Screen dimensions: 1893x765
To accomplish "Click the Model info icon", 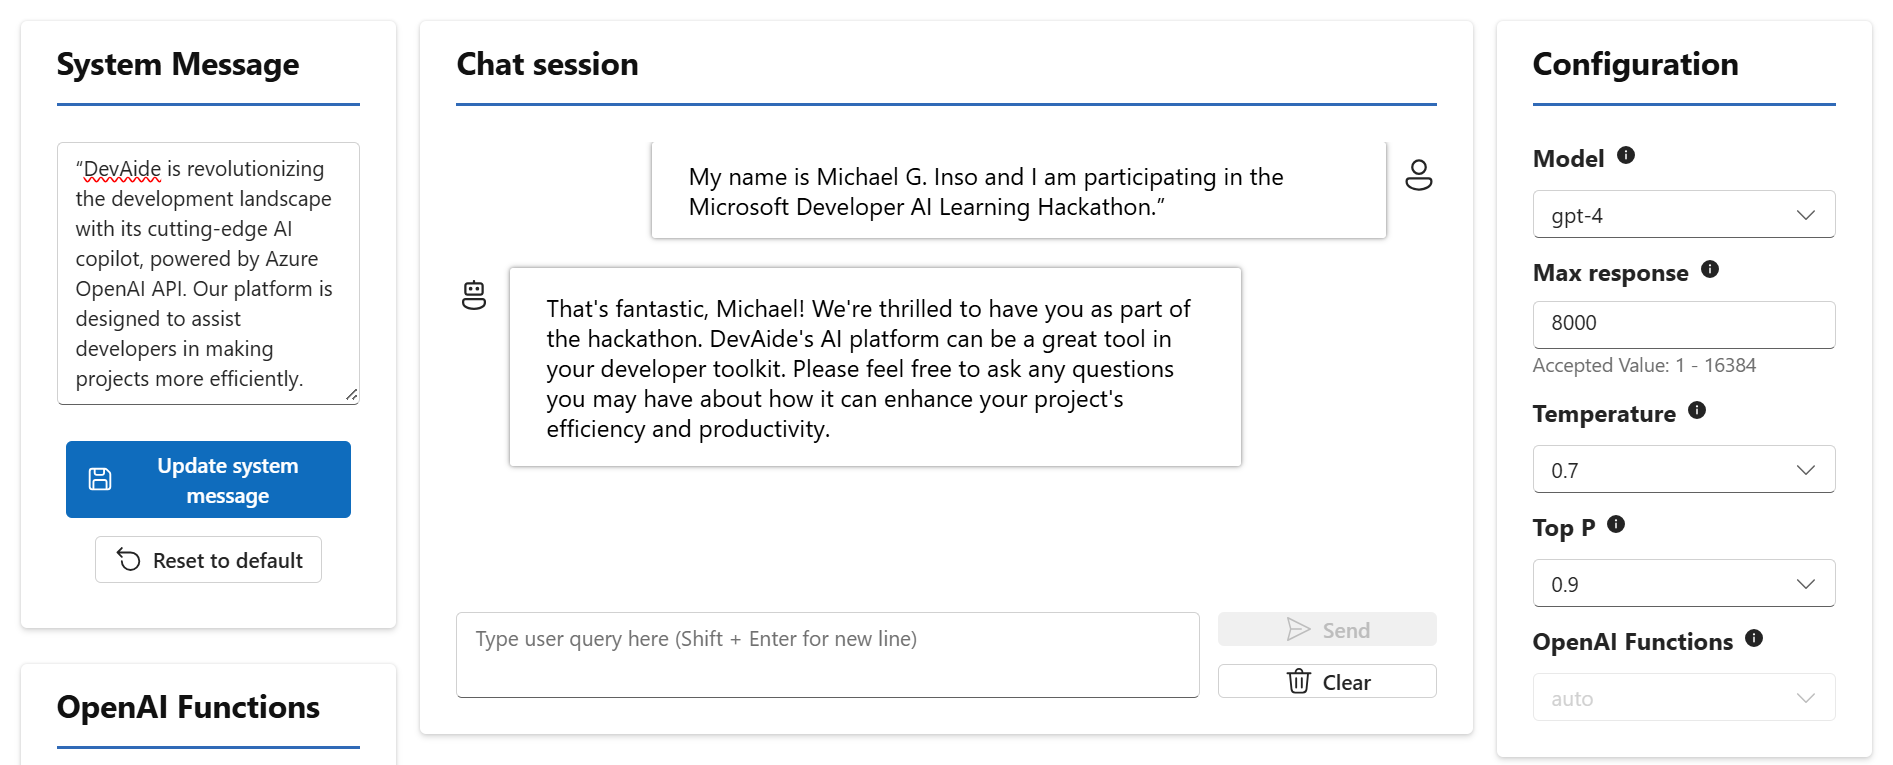I will 1626,155.
